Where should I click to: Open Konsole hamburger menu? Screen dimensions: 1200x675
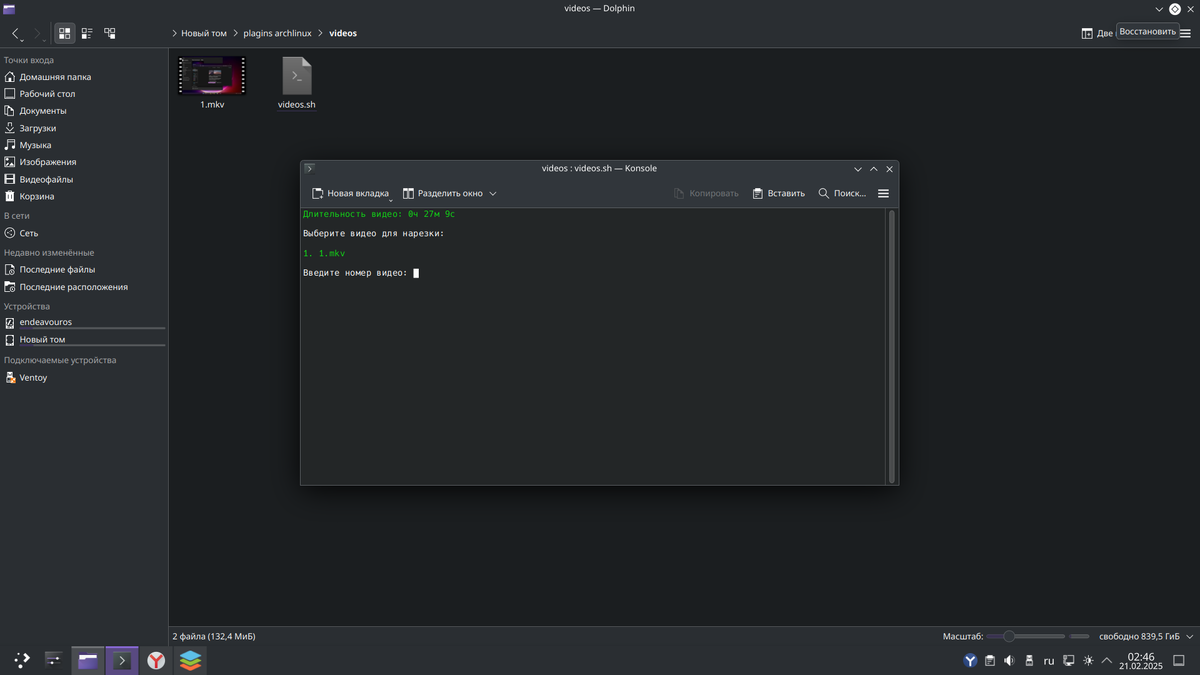(883, 193)
